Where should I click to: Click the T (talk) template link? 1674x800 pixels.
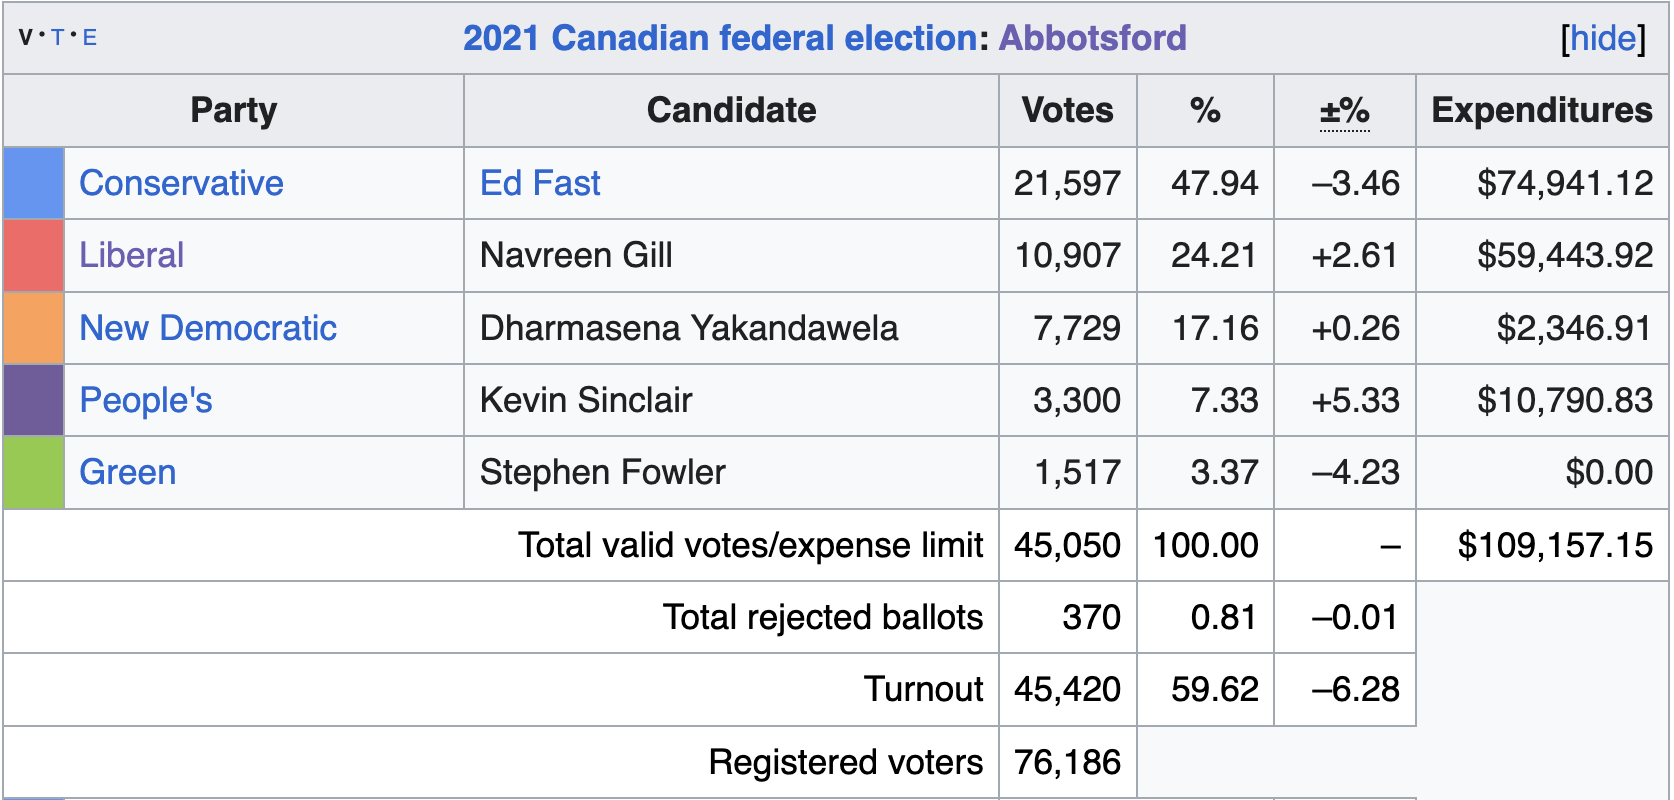coord(57,38)
